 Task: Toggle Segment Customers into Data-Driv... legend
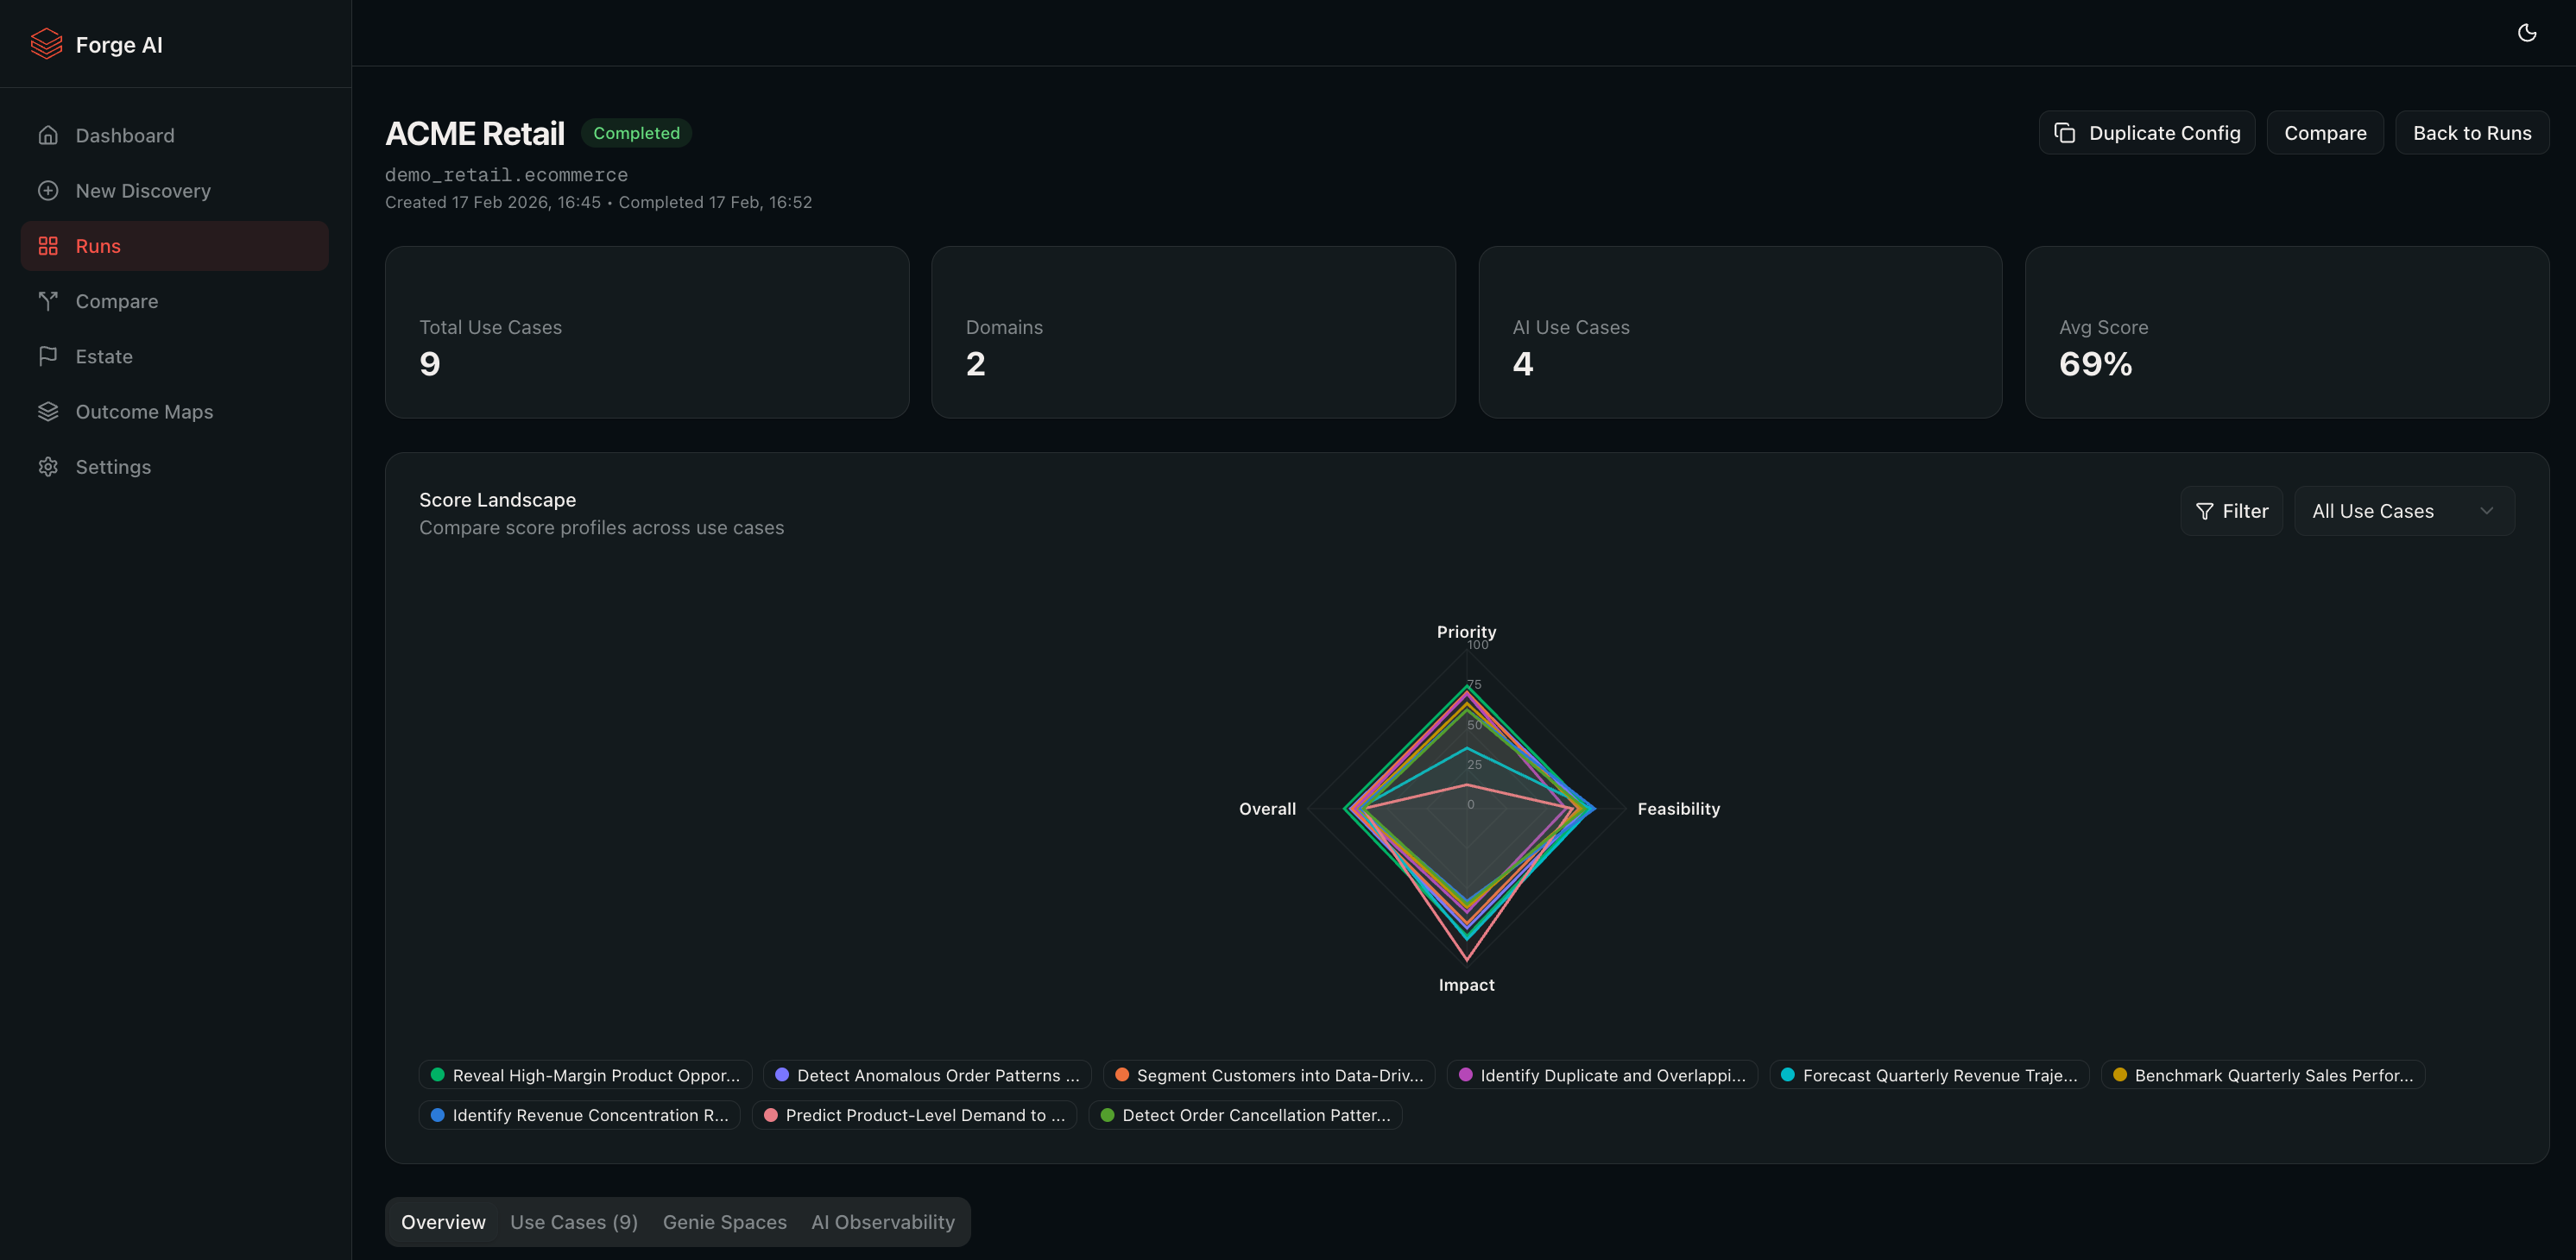coord(1269,1075)
